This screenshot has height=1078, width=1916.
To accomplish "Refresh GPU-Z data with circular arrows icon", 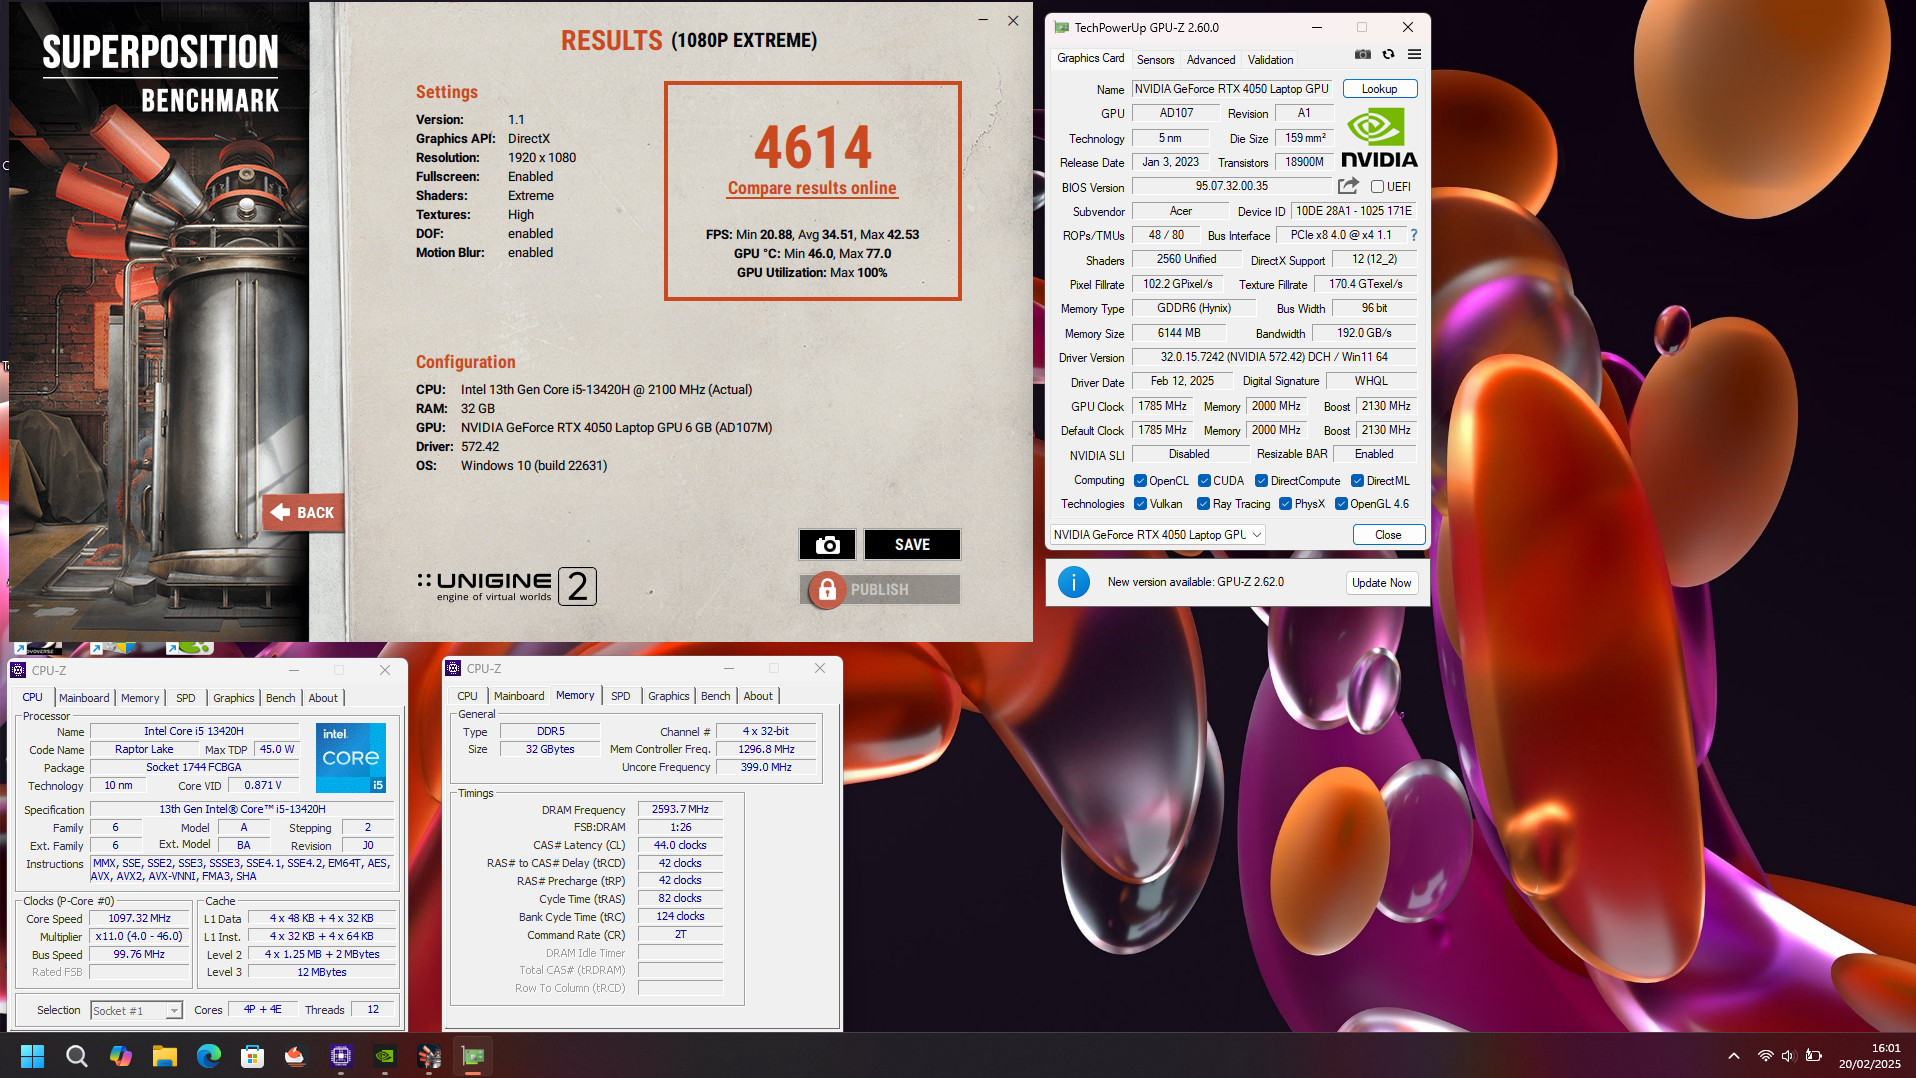I will point(1388,55).
